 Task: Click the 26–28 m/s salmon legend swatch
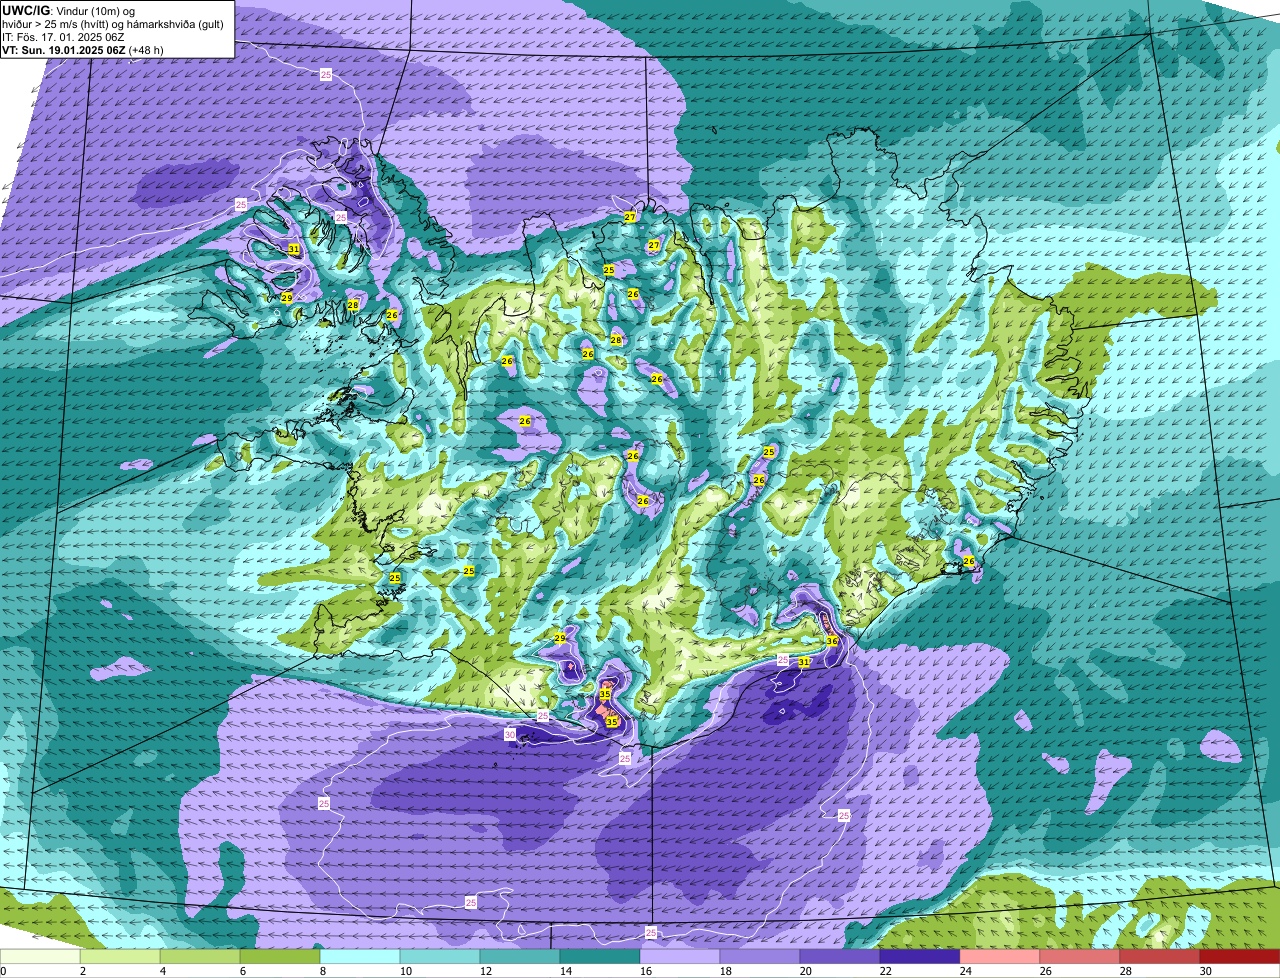(1080, 957)
